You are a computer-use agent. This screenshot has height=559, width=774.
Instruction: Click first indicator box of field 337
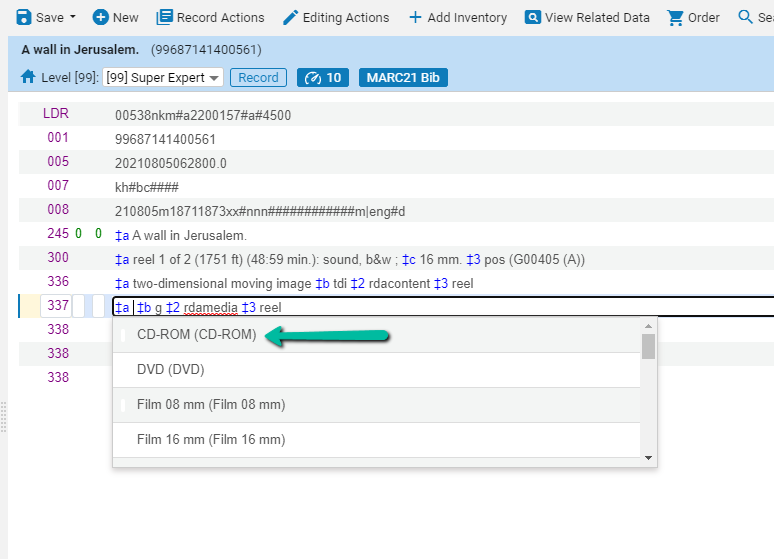coord(79,306)
